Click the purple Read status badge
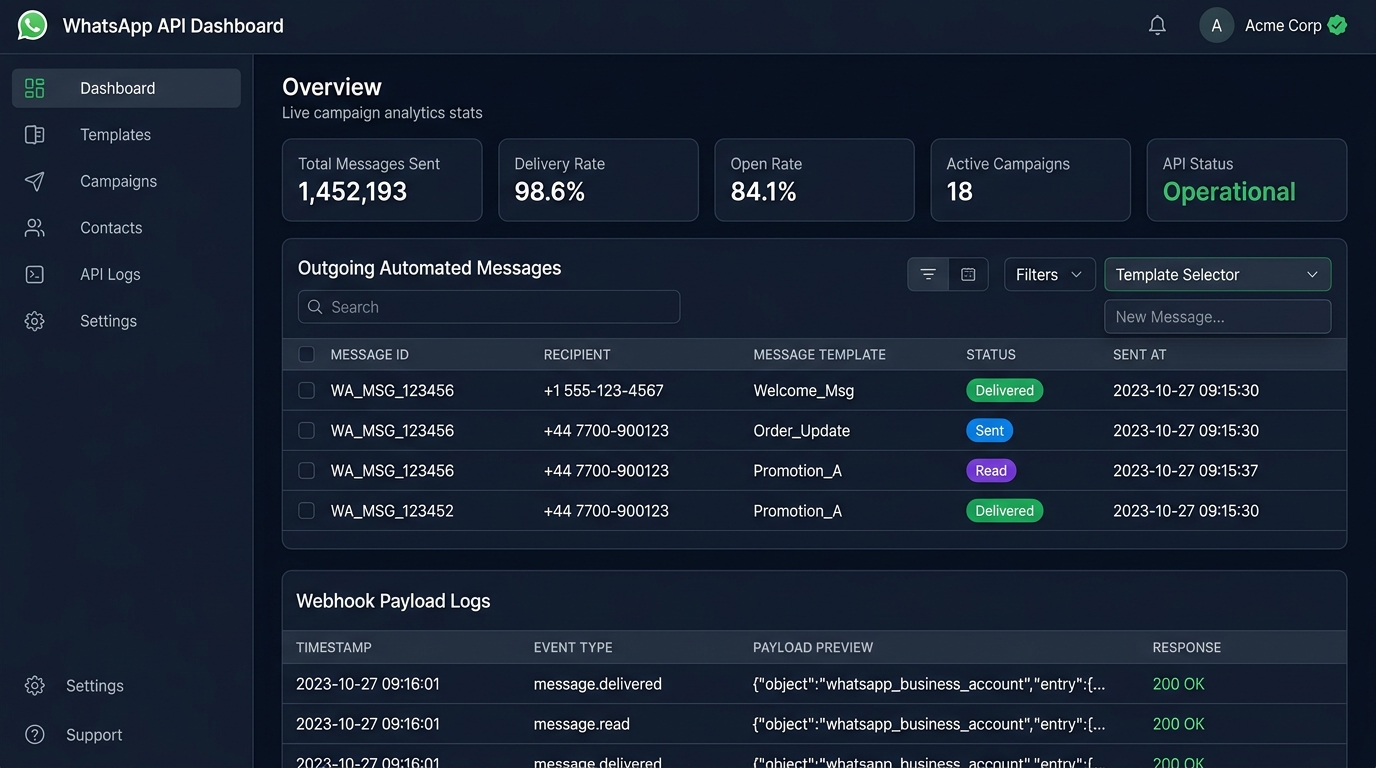The width and height of the screenshot is (1376, 768). 991,470
